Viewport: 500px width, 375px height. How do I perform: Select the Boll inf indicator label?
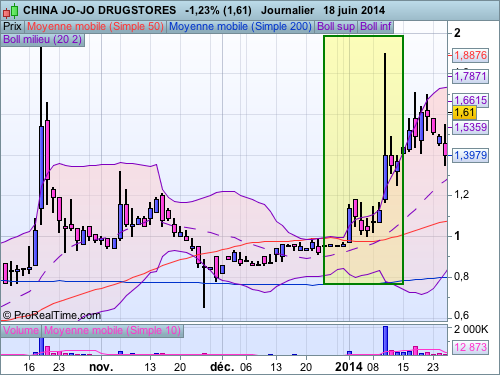[x=376, y=26]
